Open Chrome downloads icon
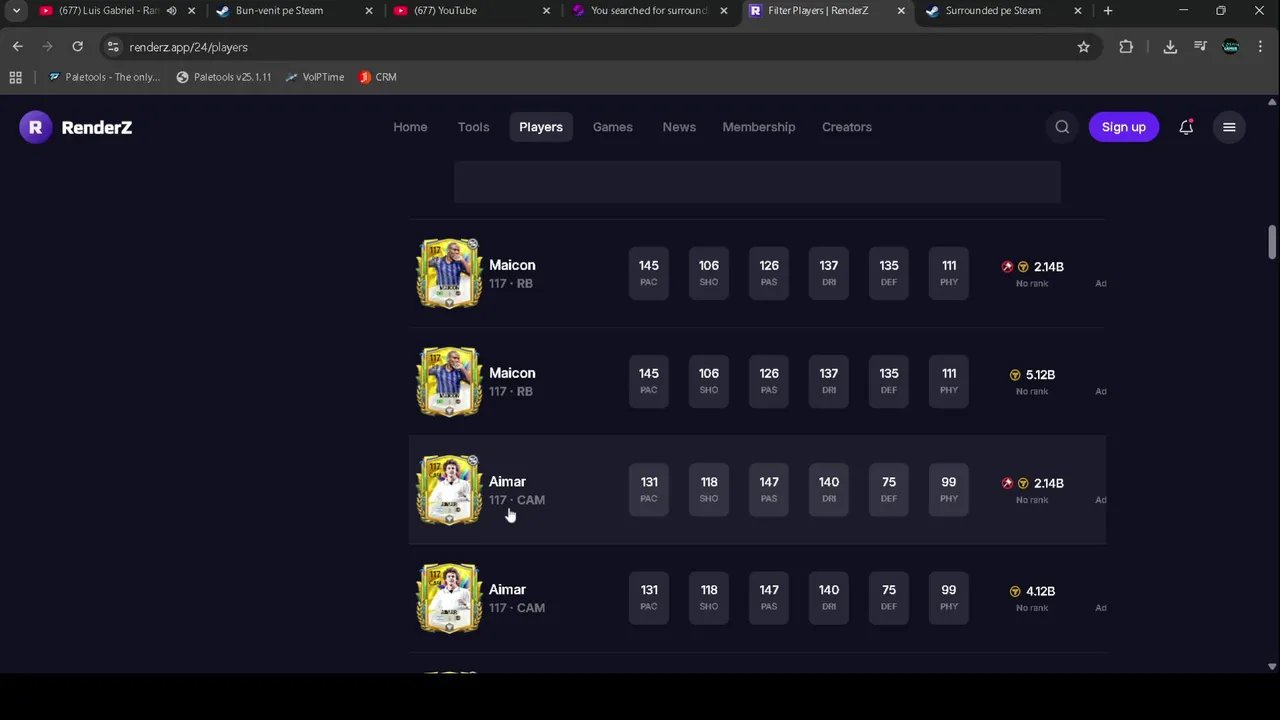This screenshot has width=1280, height=720. point(1170,47)
